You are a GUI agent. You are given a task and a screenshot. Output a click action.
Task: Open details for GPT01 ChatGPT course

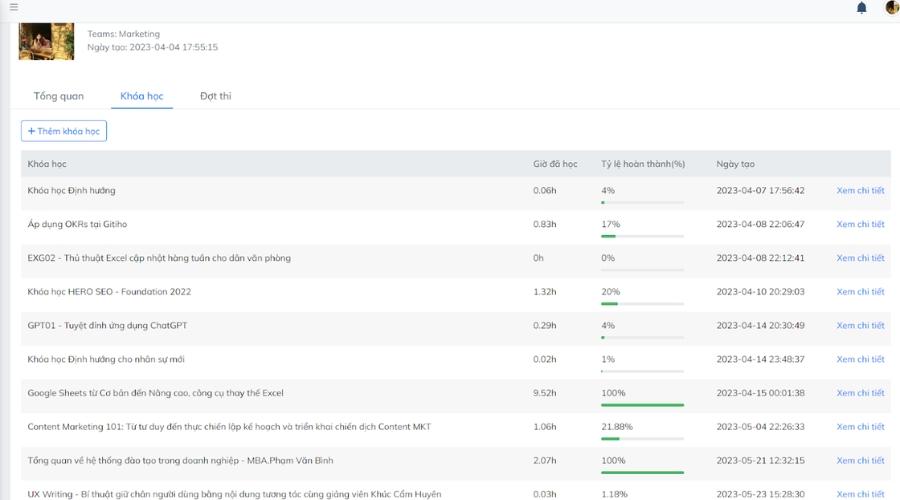coord(860,326)
